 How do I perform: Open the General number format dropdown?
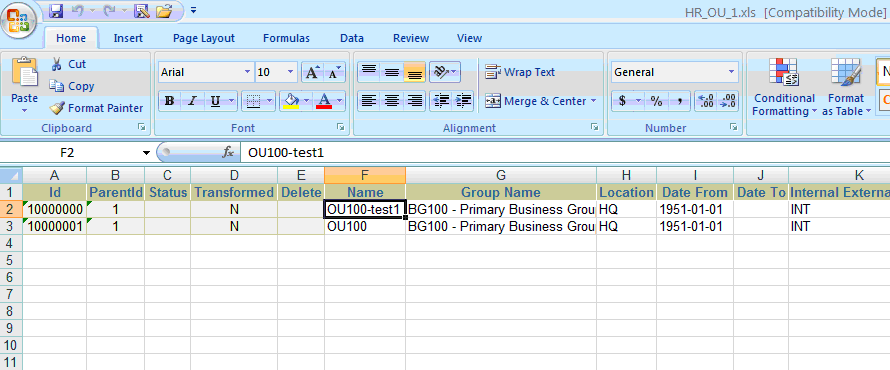tap(732, 72)
